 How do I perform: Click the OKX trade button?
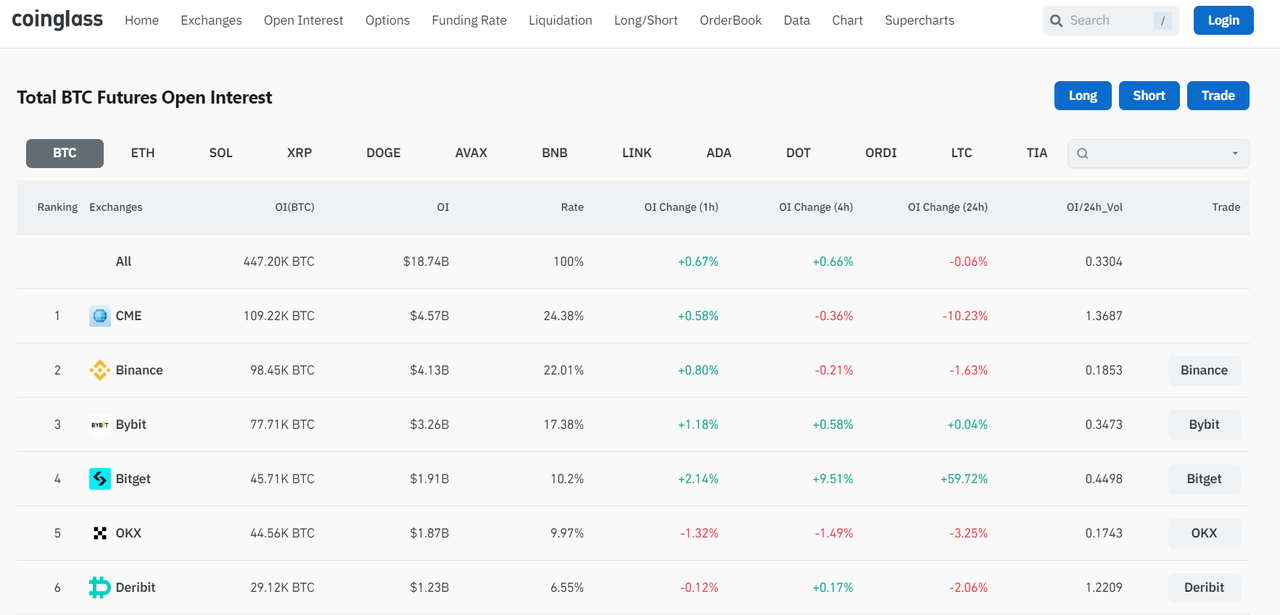click(x=1204, y=533)
